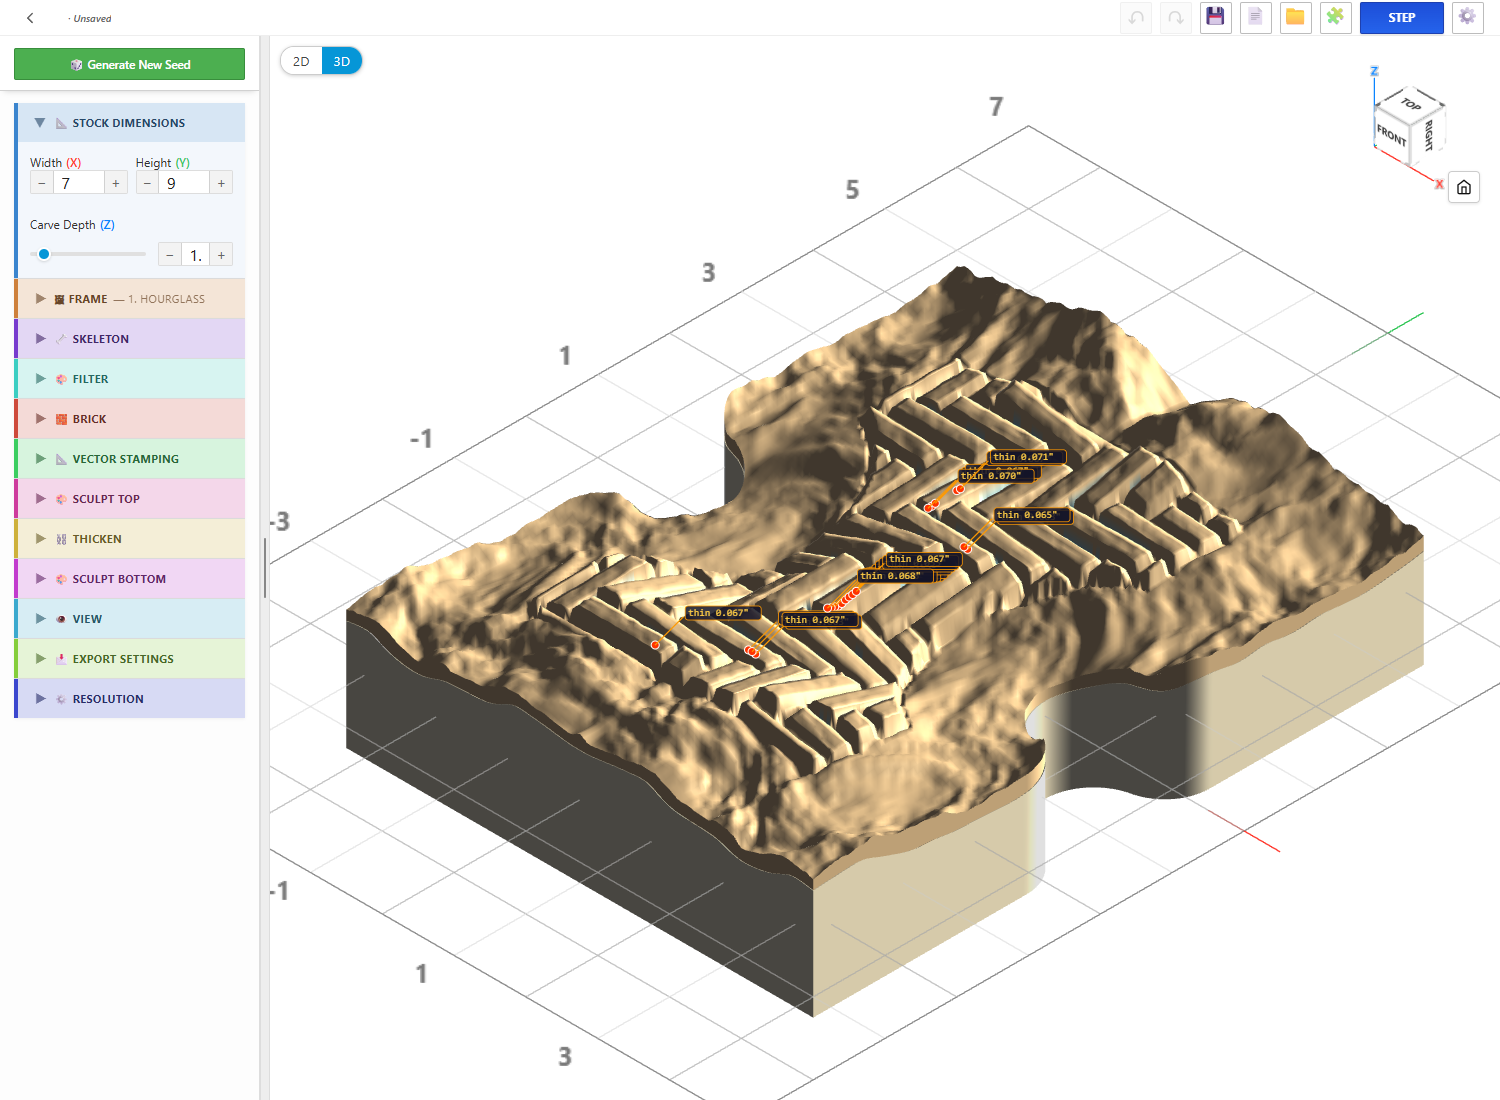Reset the camera with the home icon
Screen dimensions: 1500x1100
coord(1464,187)
